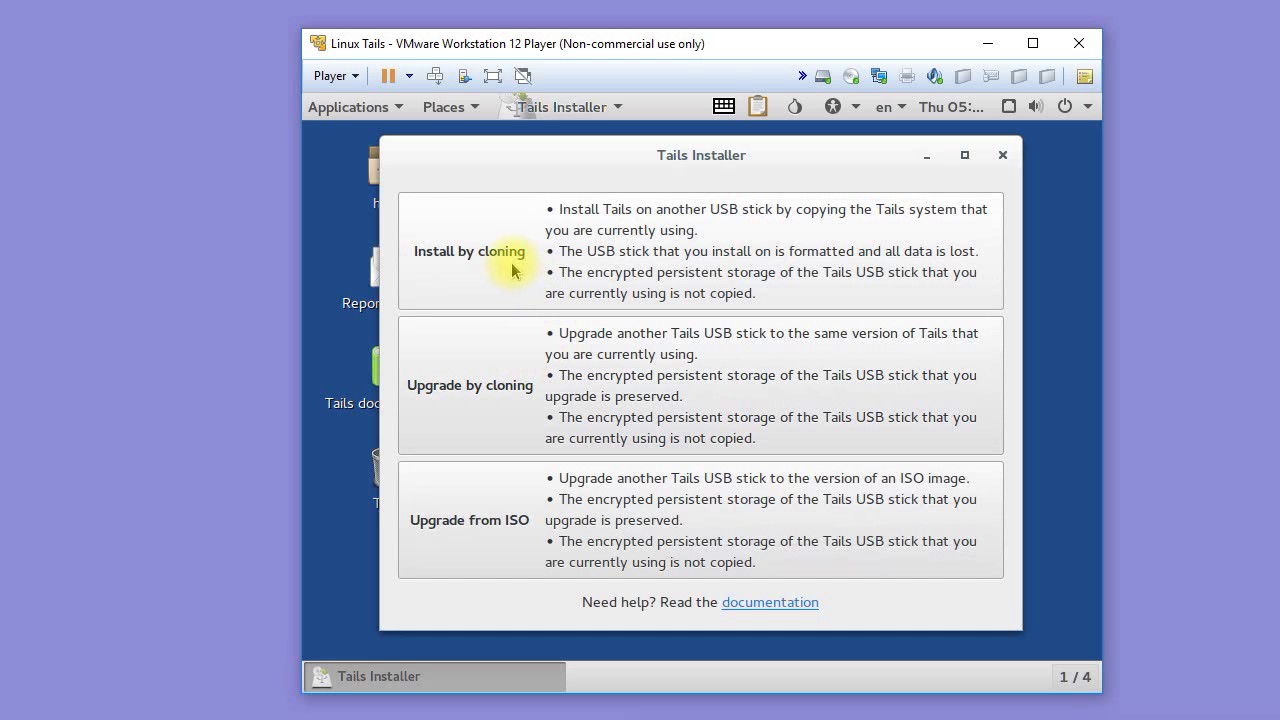
Task: Click the text 'Need help? Read the'
Action: (650, 602)
